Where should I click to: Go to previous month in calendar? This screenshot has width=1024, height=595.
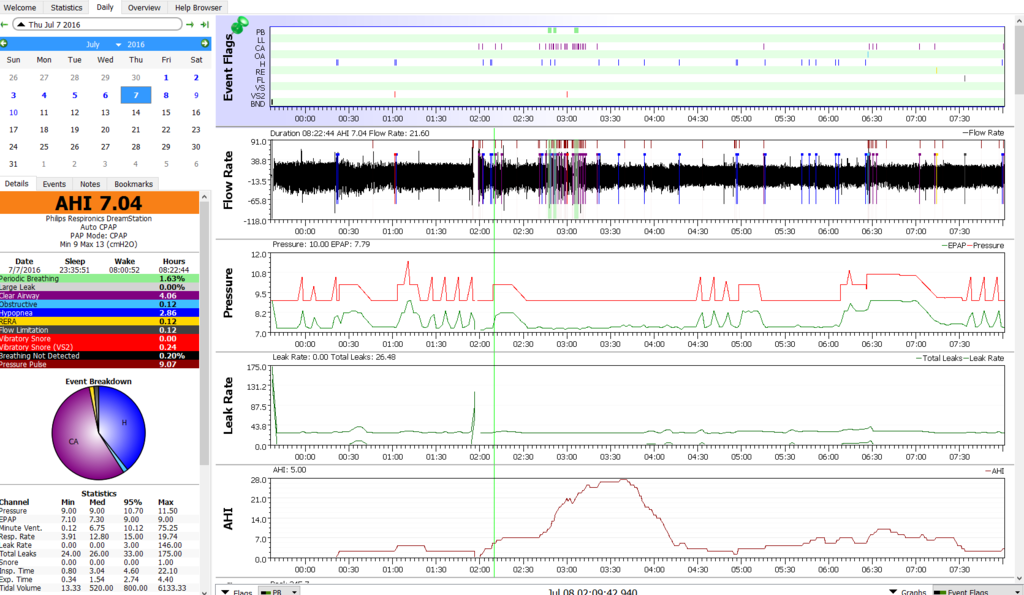[4, 44]
